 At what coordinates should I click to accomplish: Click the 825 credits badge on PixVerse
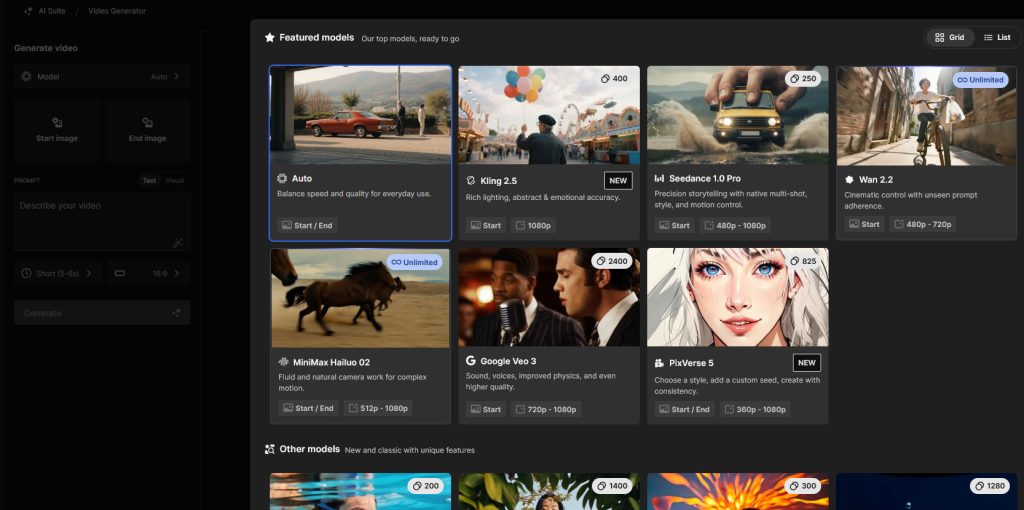tap(803, 261)
